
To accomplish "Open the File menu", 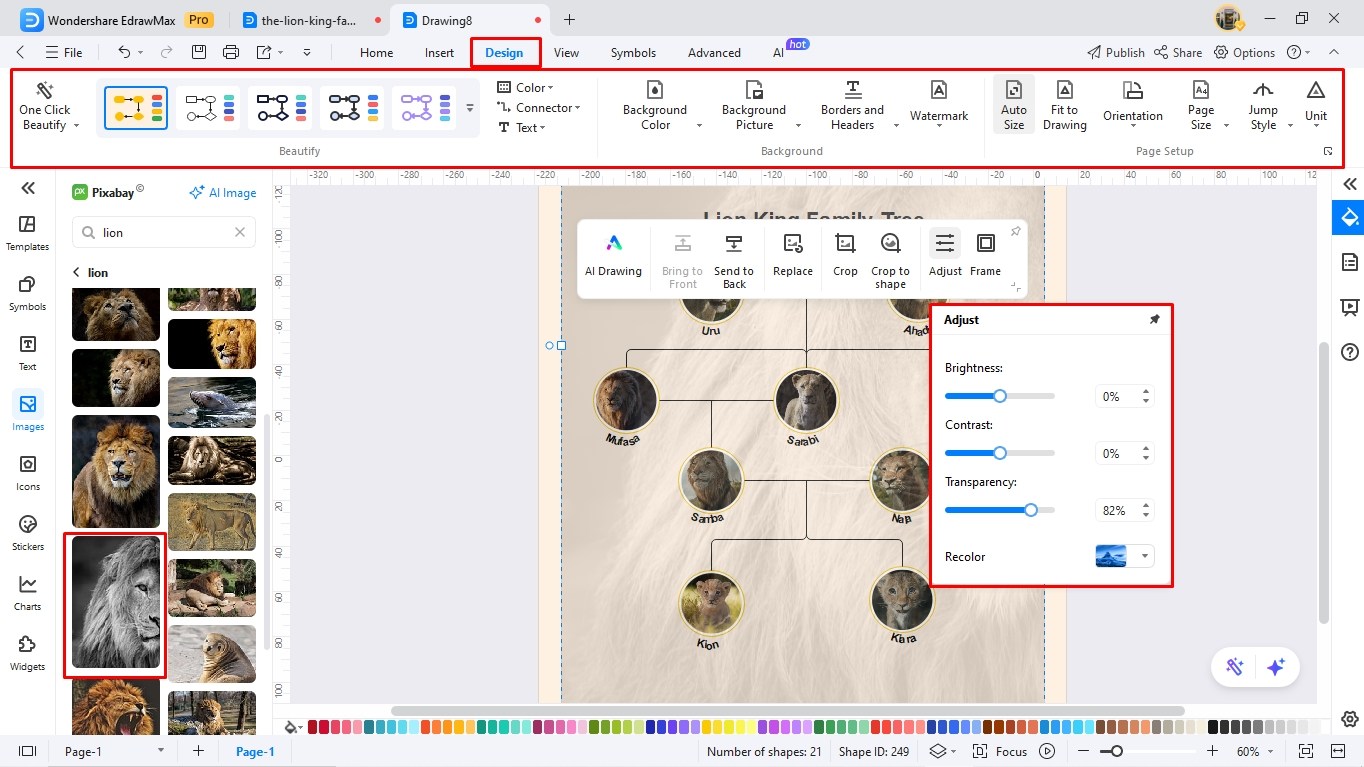I will tap(64, 52).
